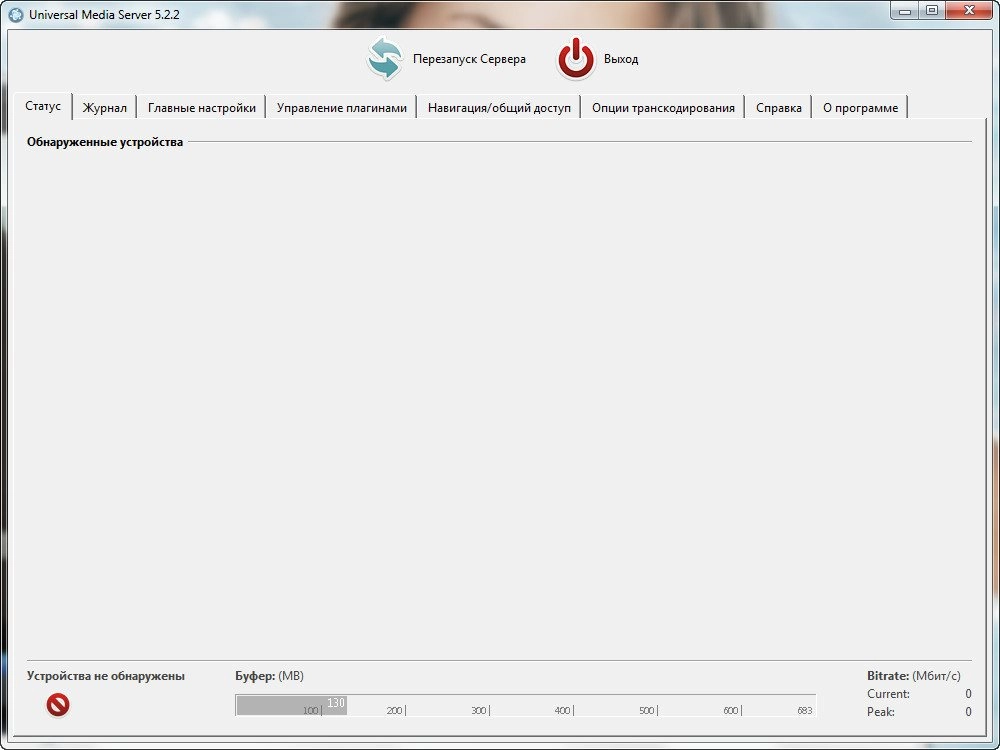Open Опции транскодирования tab
This screenshot has width=1000, height=750.
[663, 108]
